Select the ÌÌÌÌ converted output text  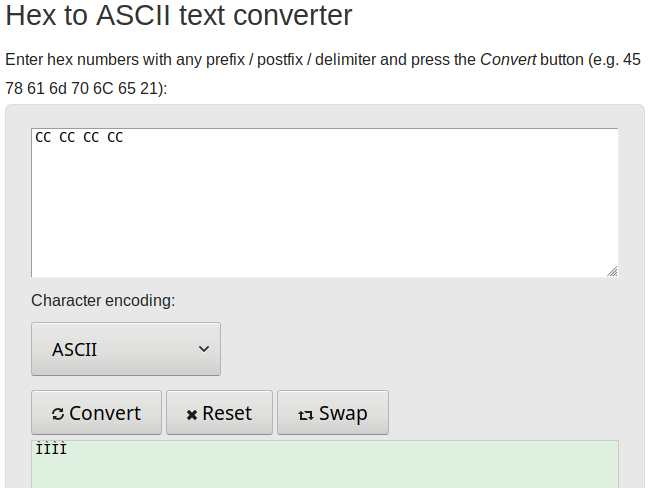point(51,448)
